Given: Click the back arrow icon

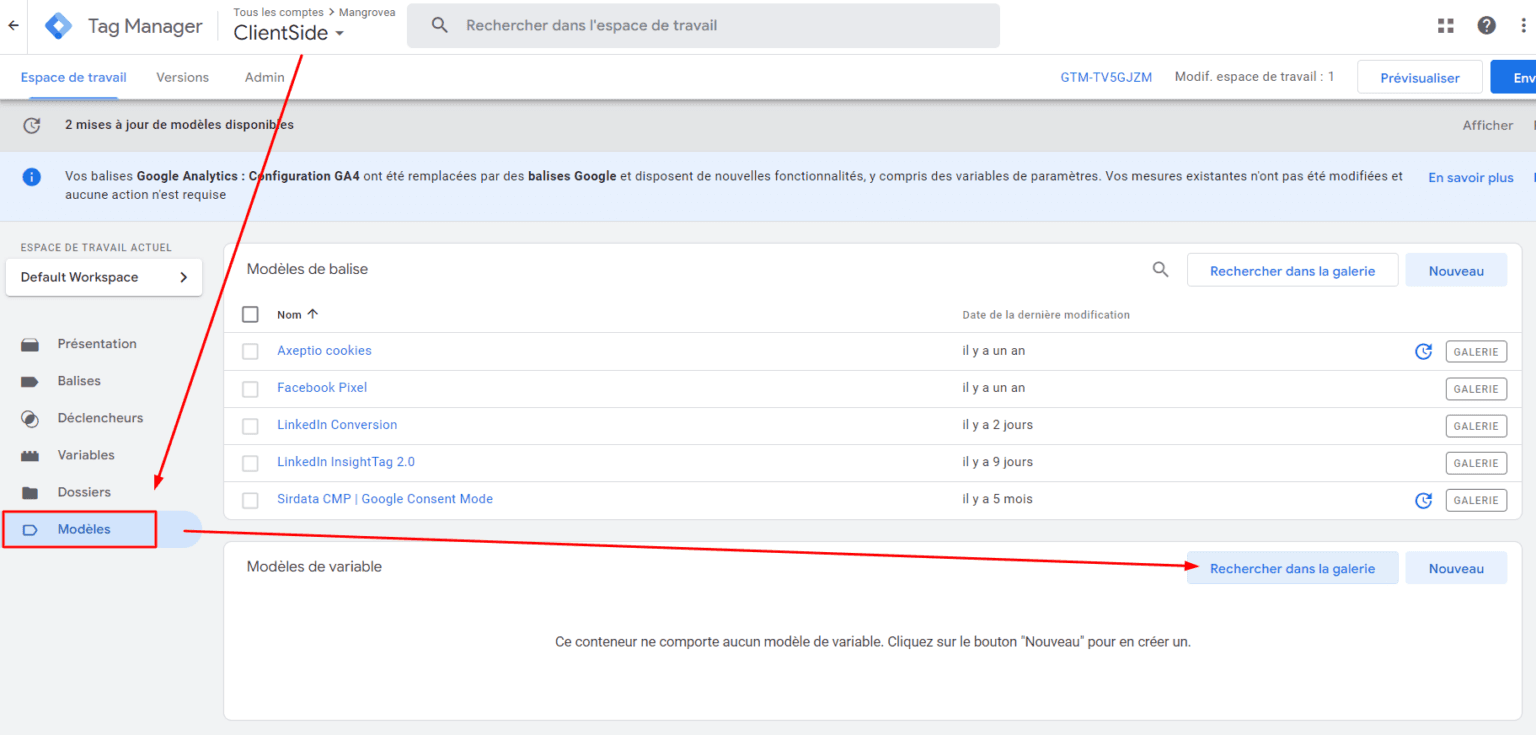Looking at the screenshot, I should pos(13,26).
